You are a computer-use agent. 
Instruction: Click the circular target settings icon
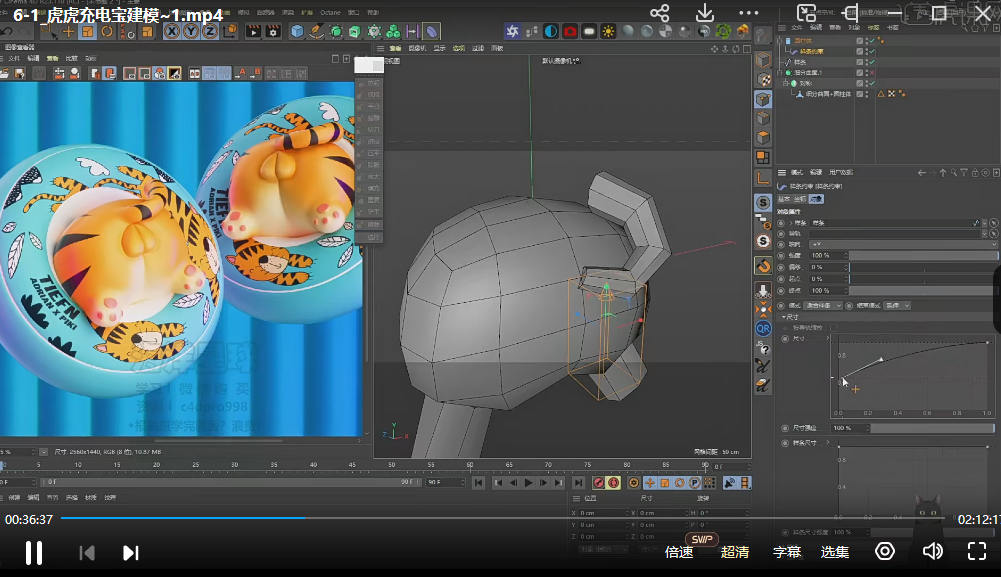point(884,551)
